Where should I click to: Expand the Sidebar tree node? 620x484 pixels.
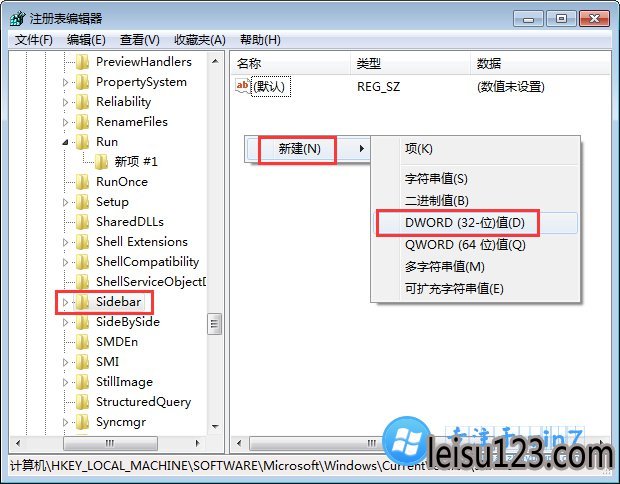(x=66, y=302)
